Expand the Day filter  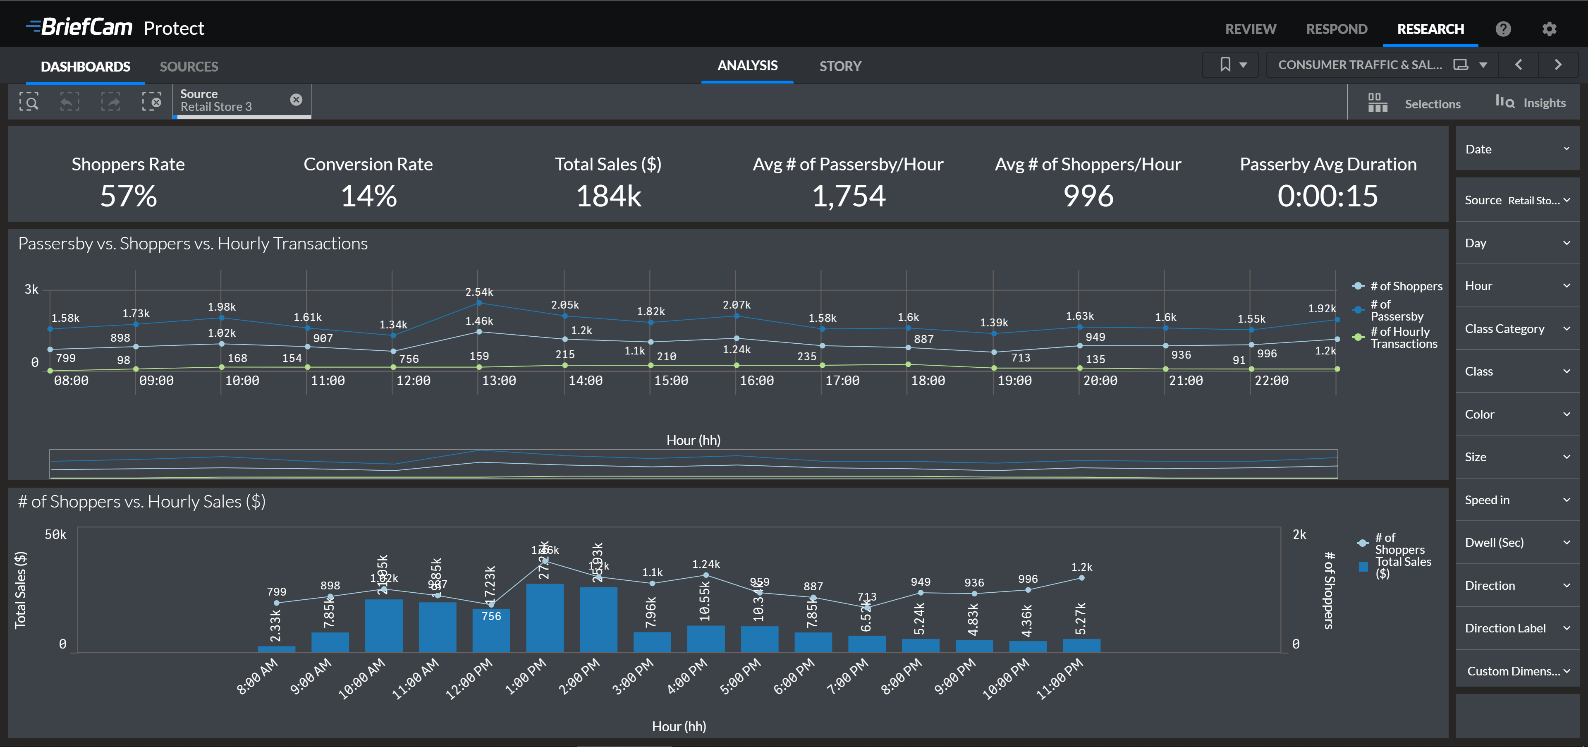pos(1517,243)
